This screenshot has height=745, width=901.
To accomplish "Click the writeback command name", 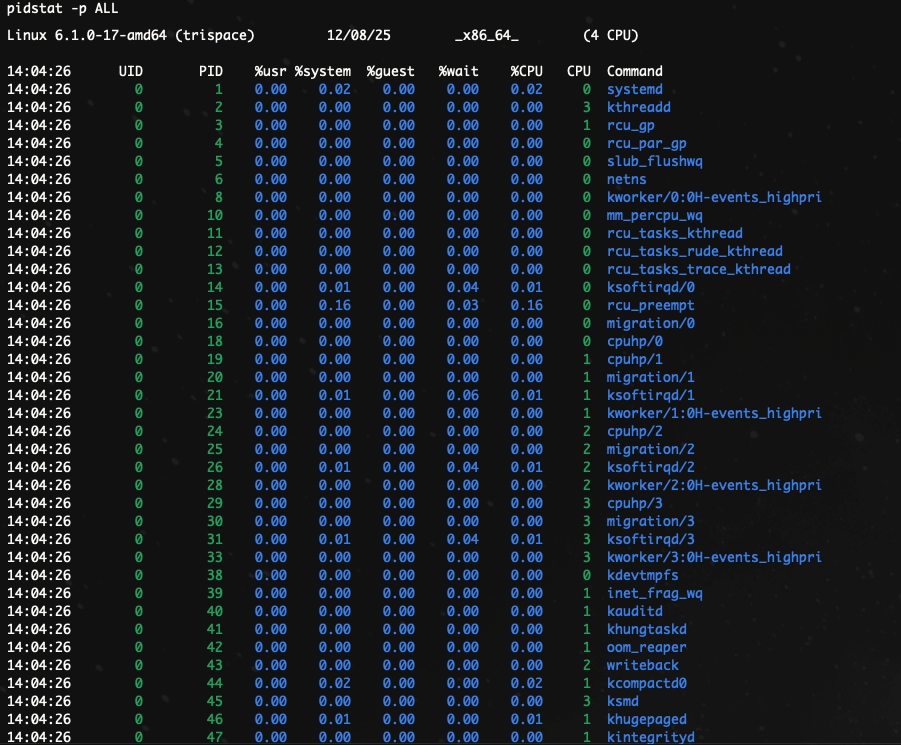I will [x=642, y=665].
